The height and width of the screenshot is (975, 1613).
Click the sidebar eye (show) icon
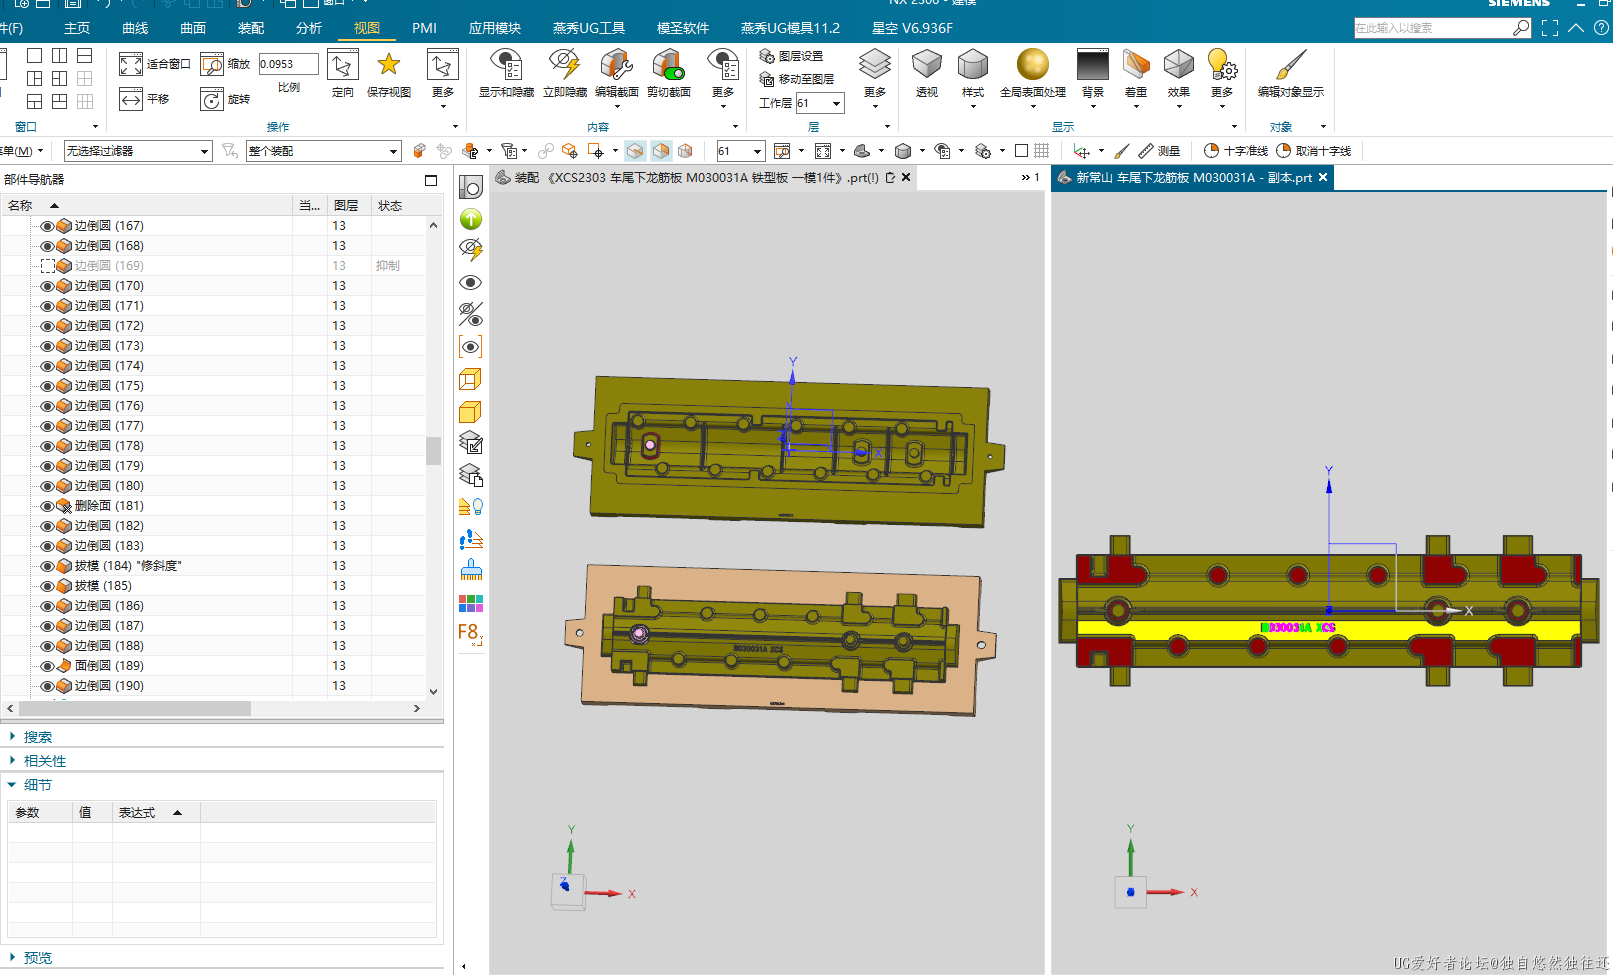click(x=471, y=283)
